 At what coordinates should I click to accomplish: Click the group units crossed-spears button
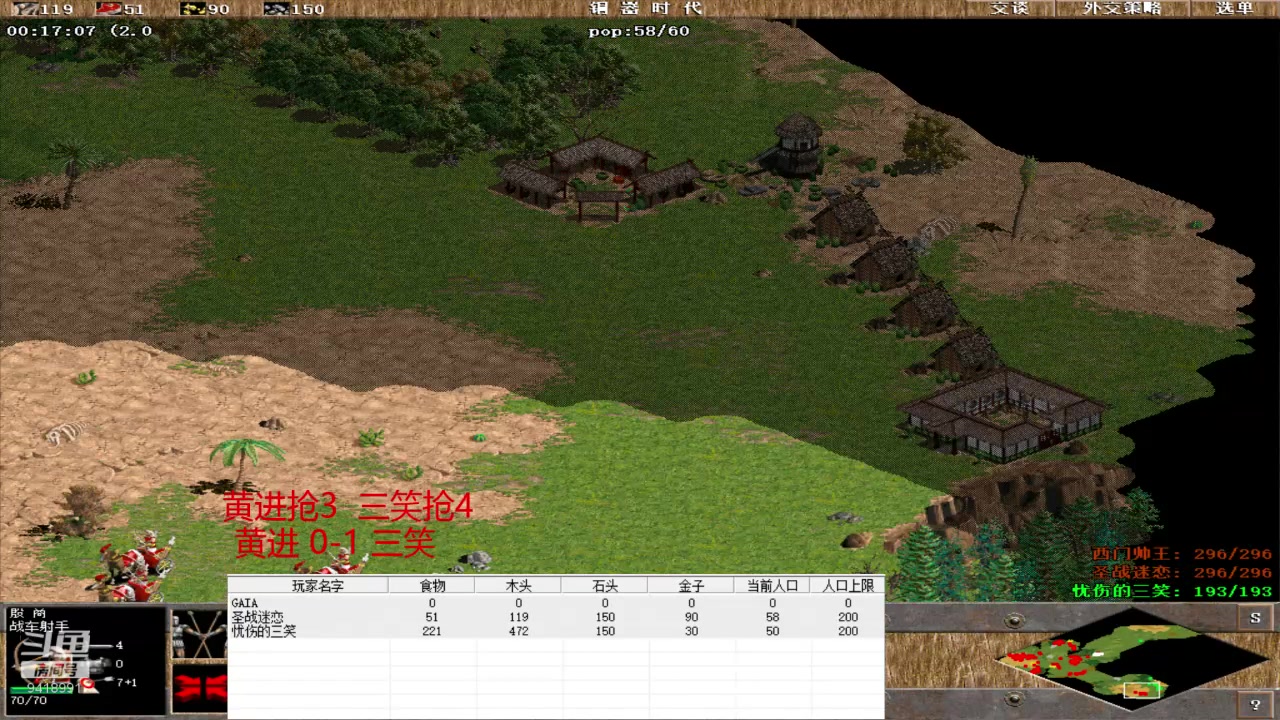point(199,636)
